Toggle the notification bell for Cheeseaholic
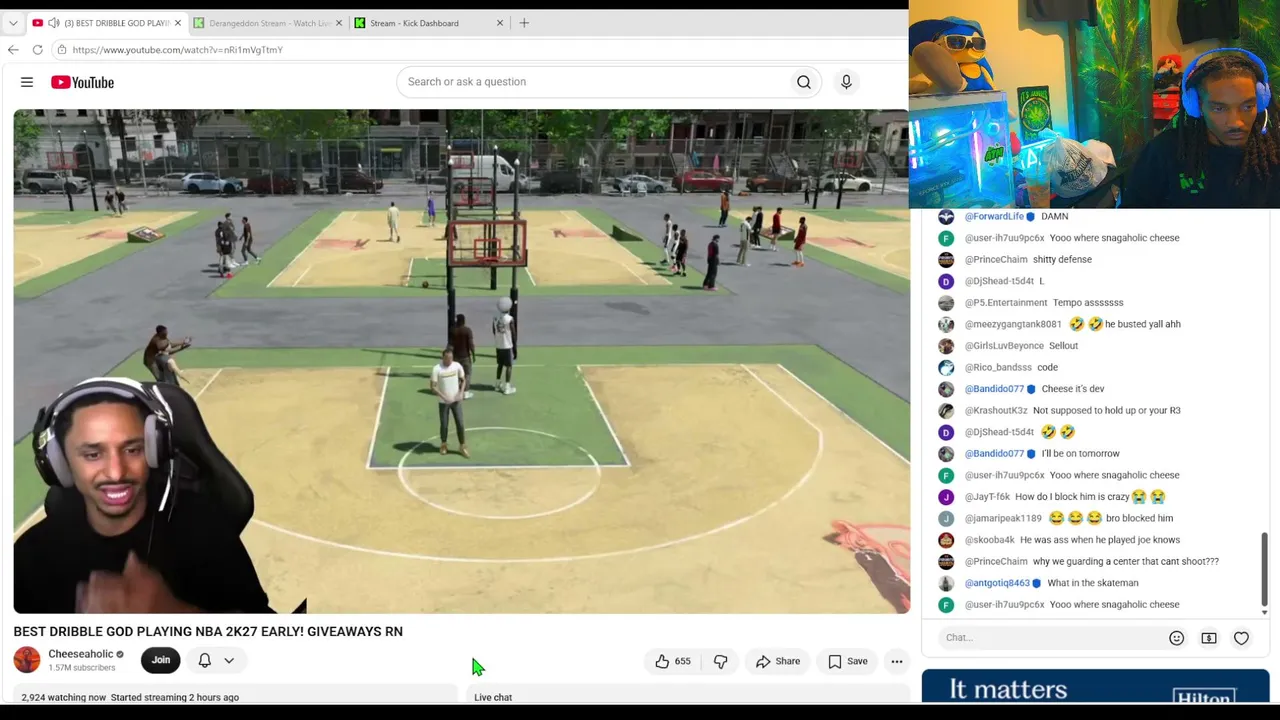This screenshot has height=720, width=1280. 205,660
